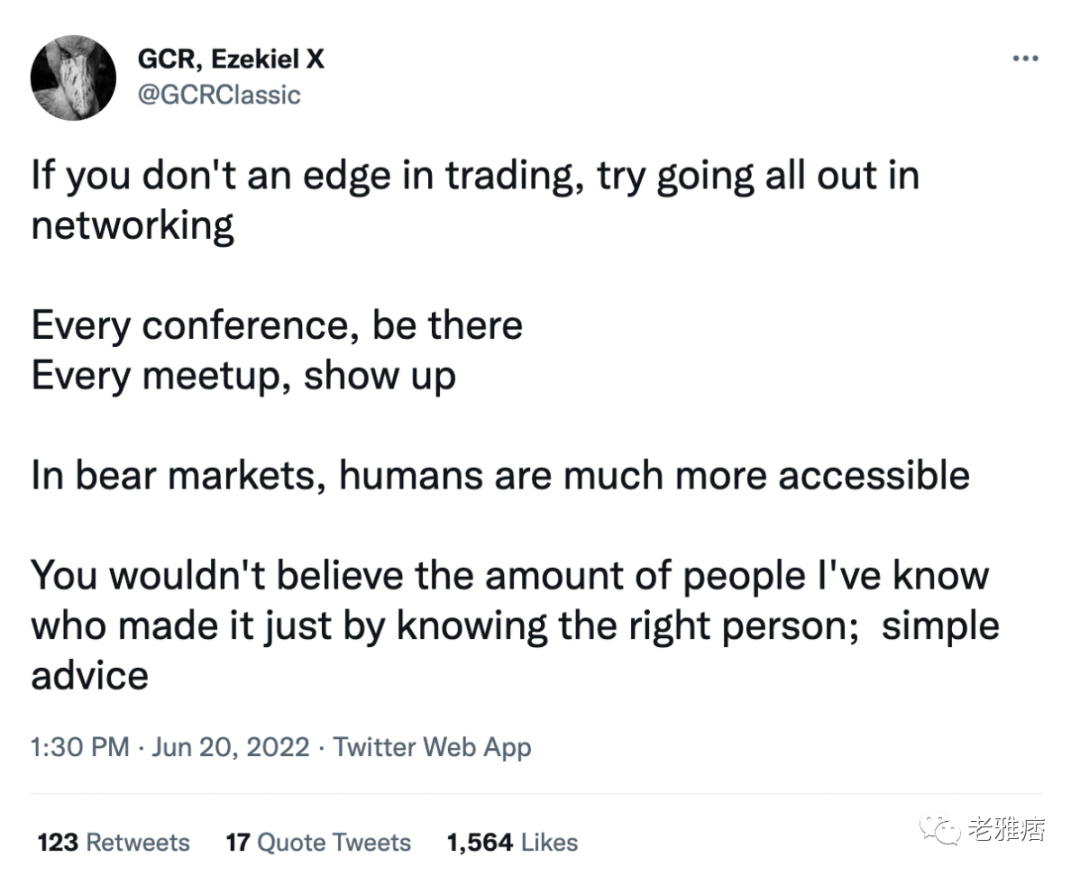1080x876 pixels.
Task: Click the first tweet line about trading edge
Action: coord(475,176)
